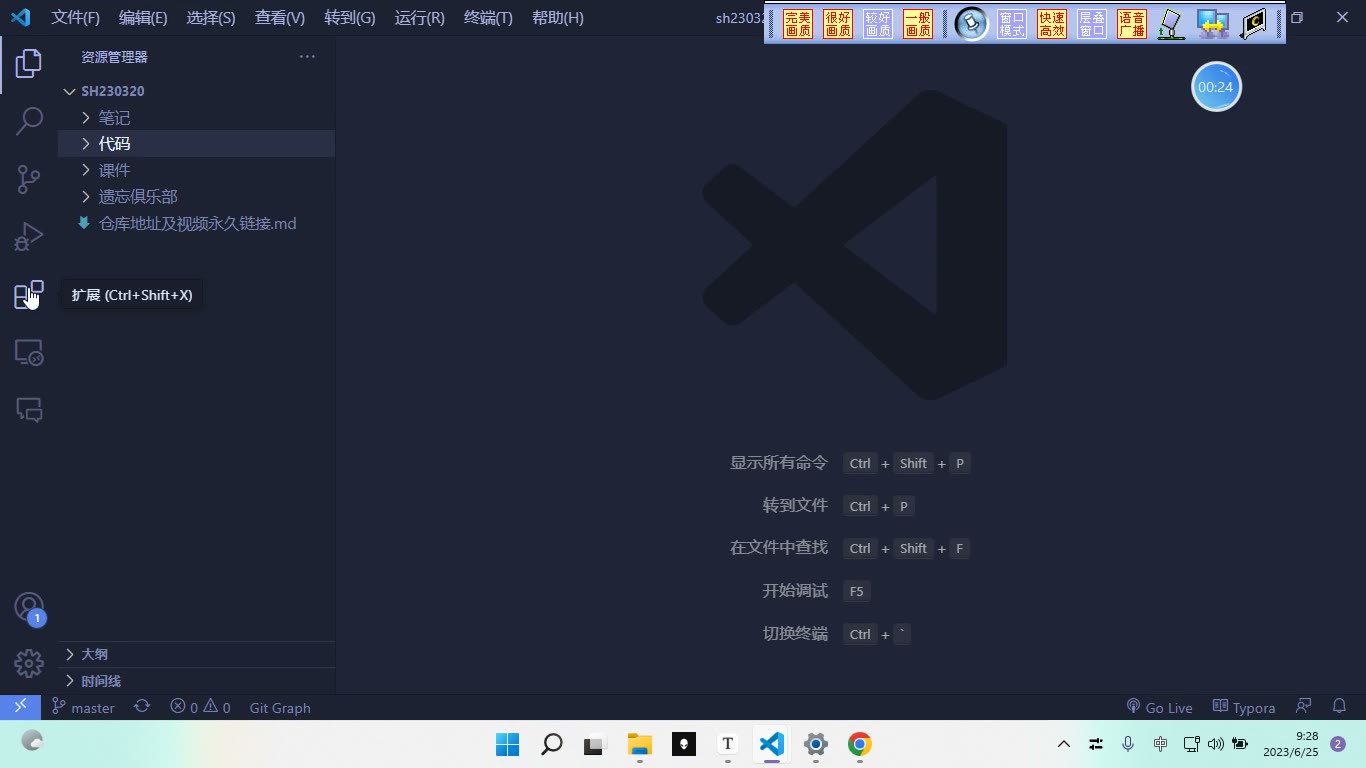
Task: Toggle 窗口模式 in remote toolbar
Action: tap(1012, 24)
